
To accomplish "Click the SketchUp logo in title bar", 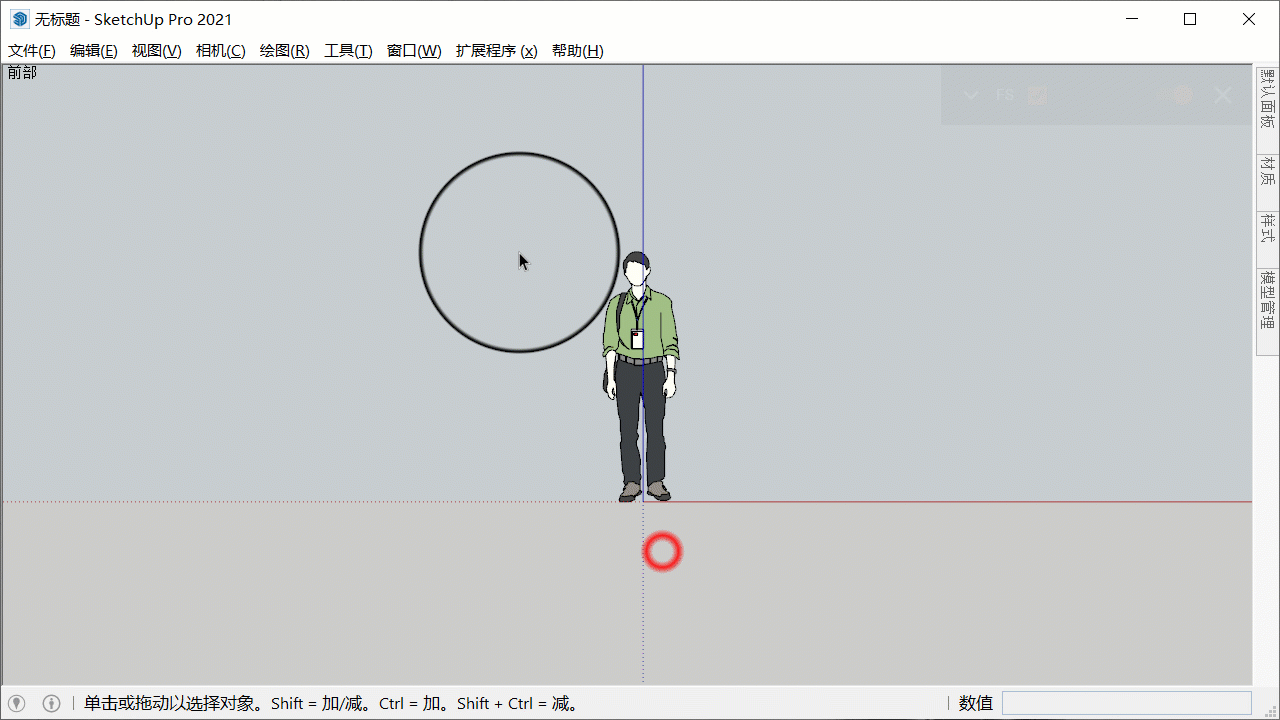I will click(20, 19).
